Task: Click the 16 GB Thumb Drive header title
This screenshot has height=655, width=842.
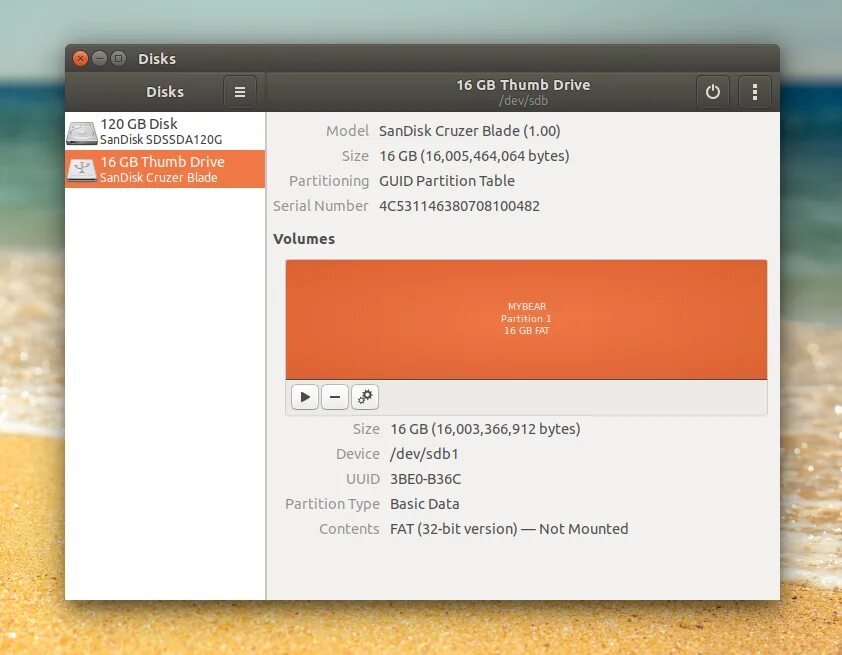Action: coord(524,85)
